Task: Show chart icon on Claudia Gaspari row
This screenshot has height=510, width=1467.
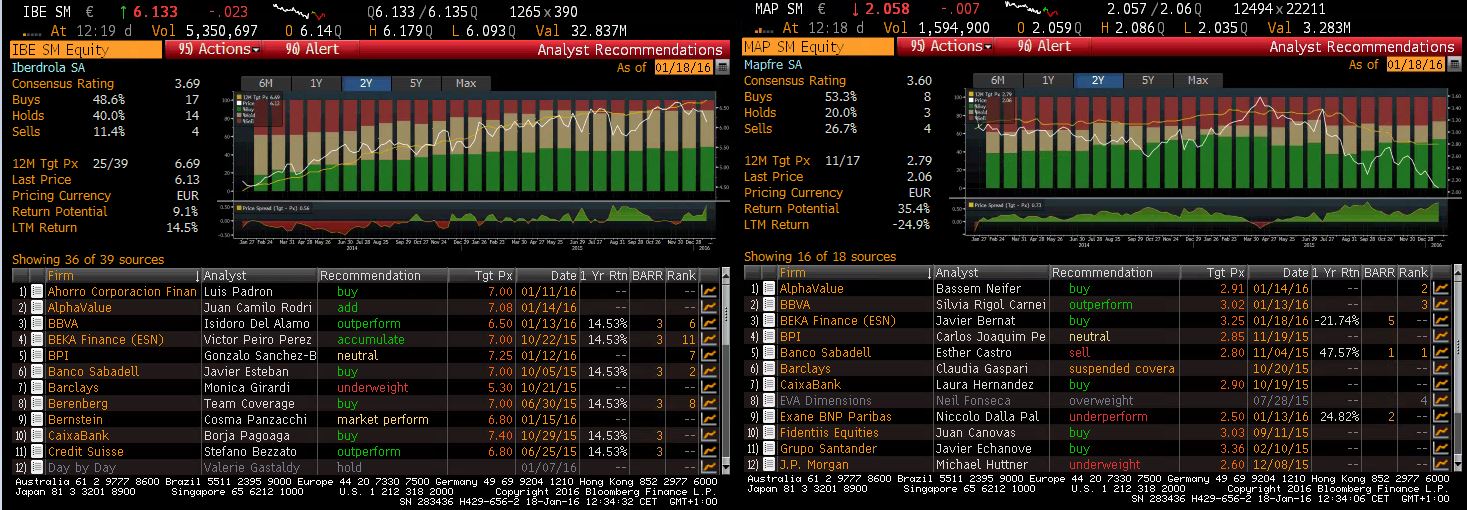Action: (x=1441, y=369)
